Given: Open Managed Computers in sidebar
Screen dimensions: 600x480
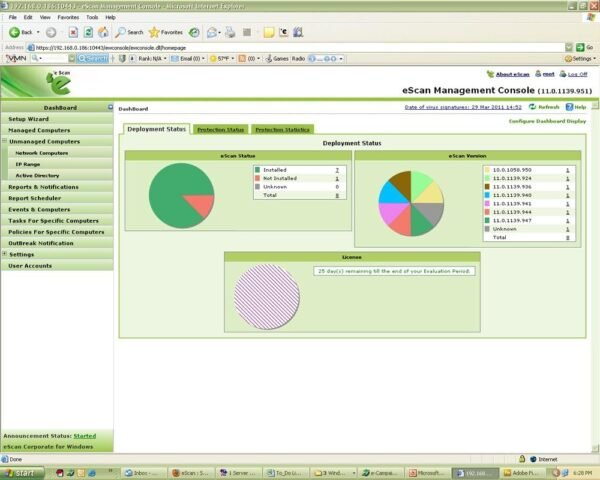Looking at the screenshot, I should click(x=57, y=130).
